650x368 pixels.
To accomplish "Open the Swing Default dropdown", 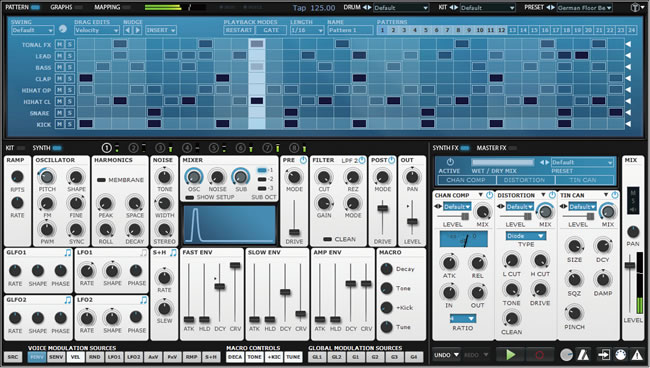I will tap(32, 30).
